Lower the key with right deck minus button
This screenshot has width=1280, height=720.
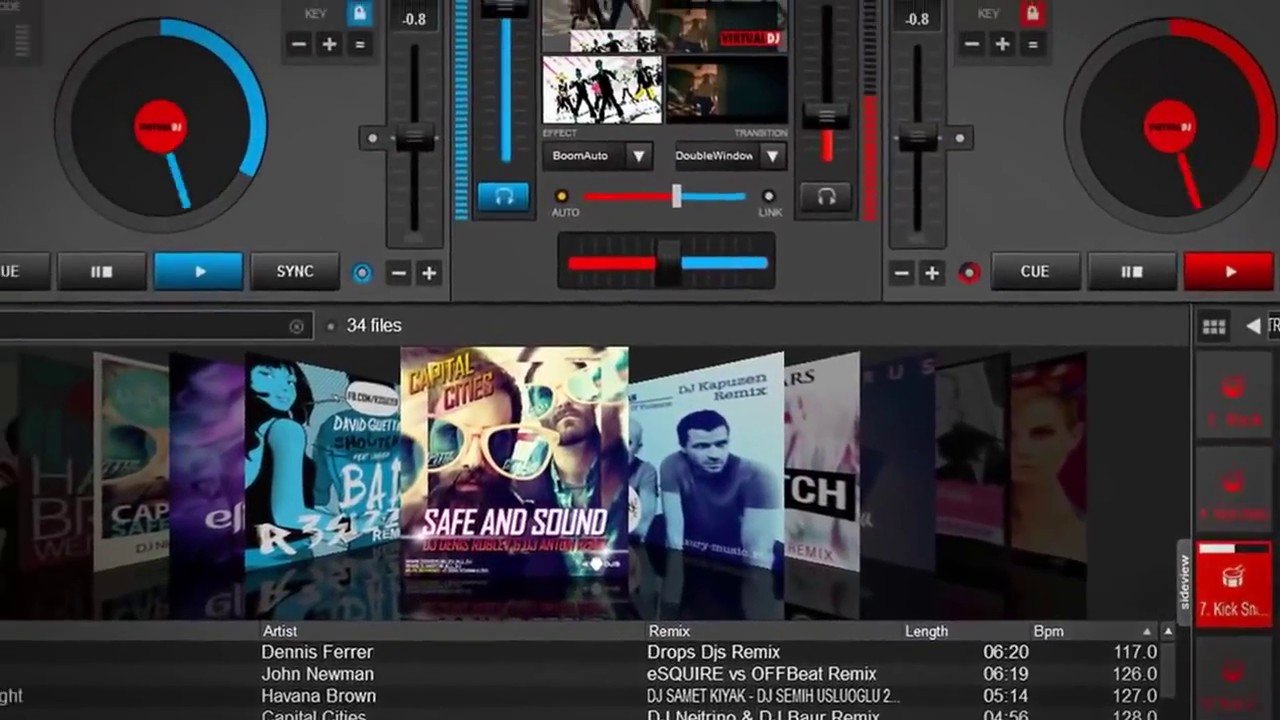(x=972, y=44)
